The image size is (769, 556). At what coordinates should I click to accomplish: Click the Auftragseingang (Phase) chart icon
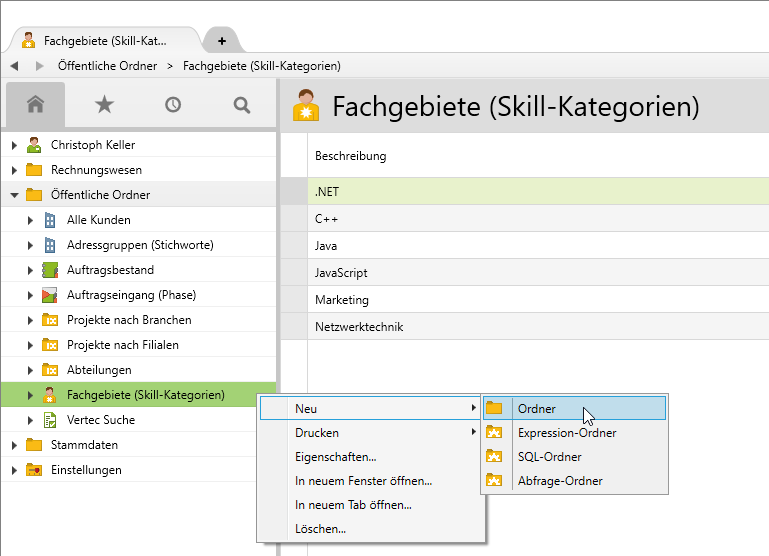coord(50,295)
